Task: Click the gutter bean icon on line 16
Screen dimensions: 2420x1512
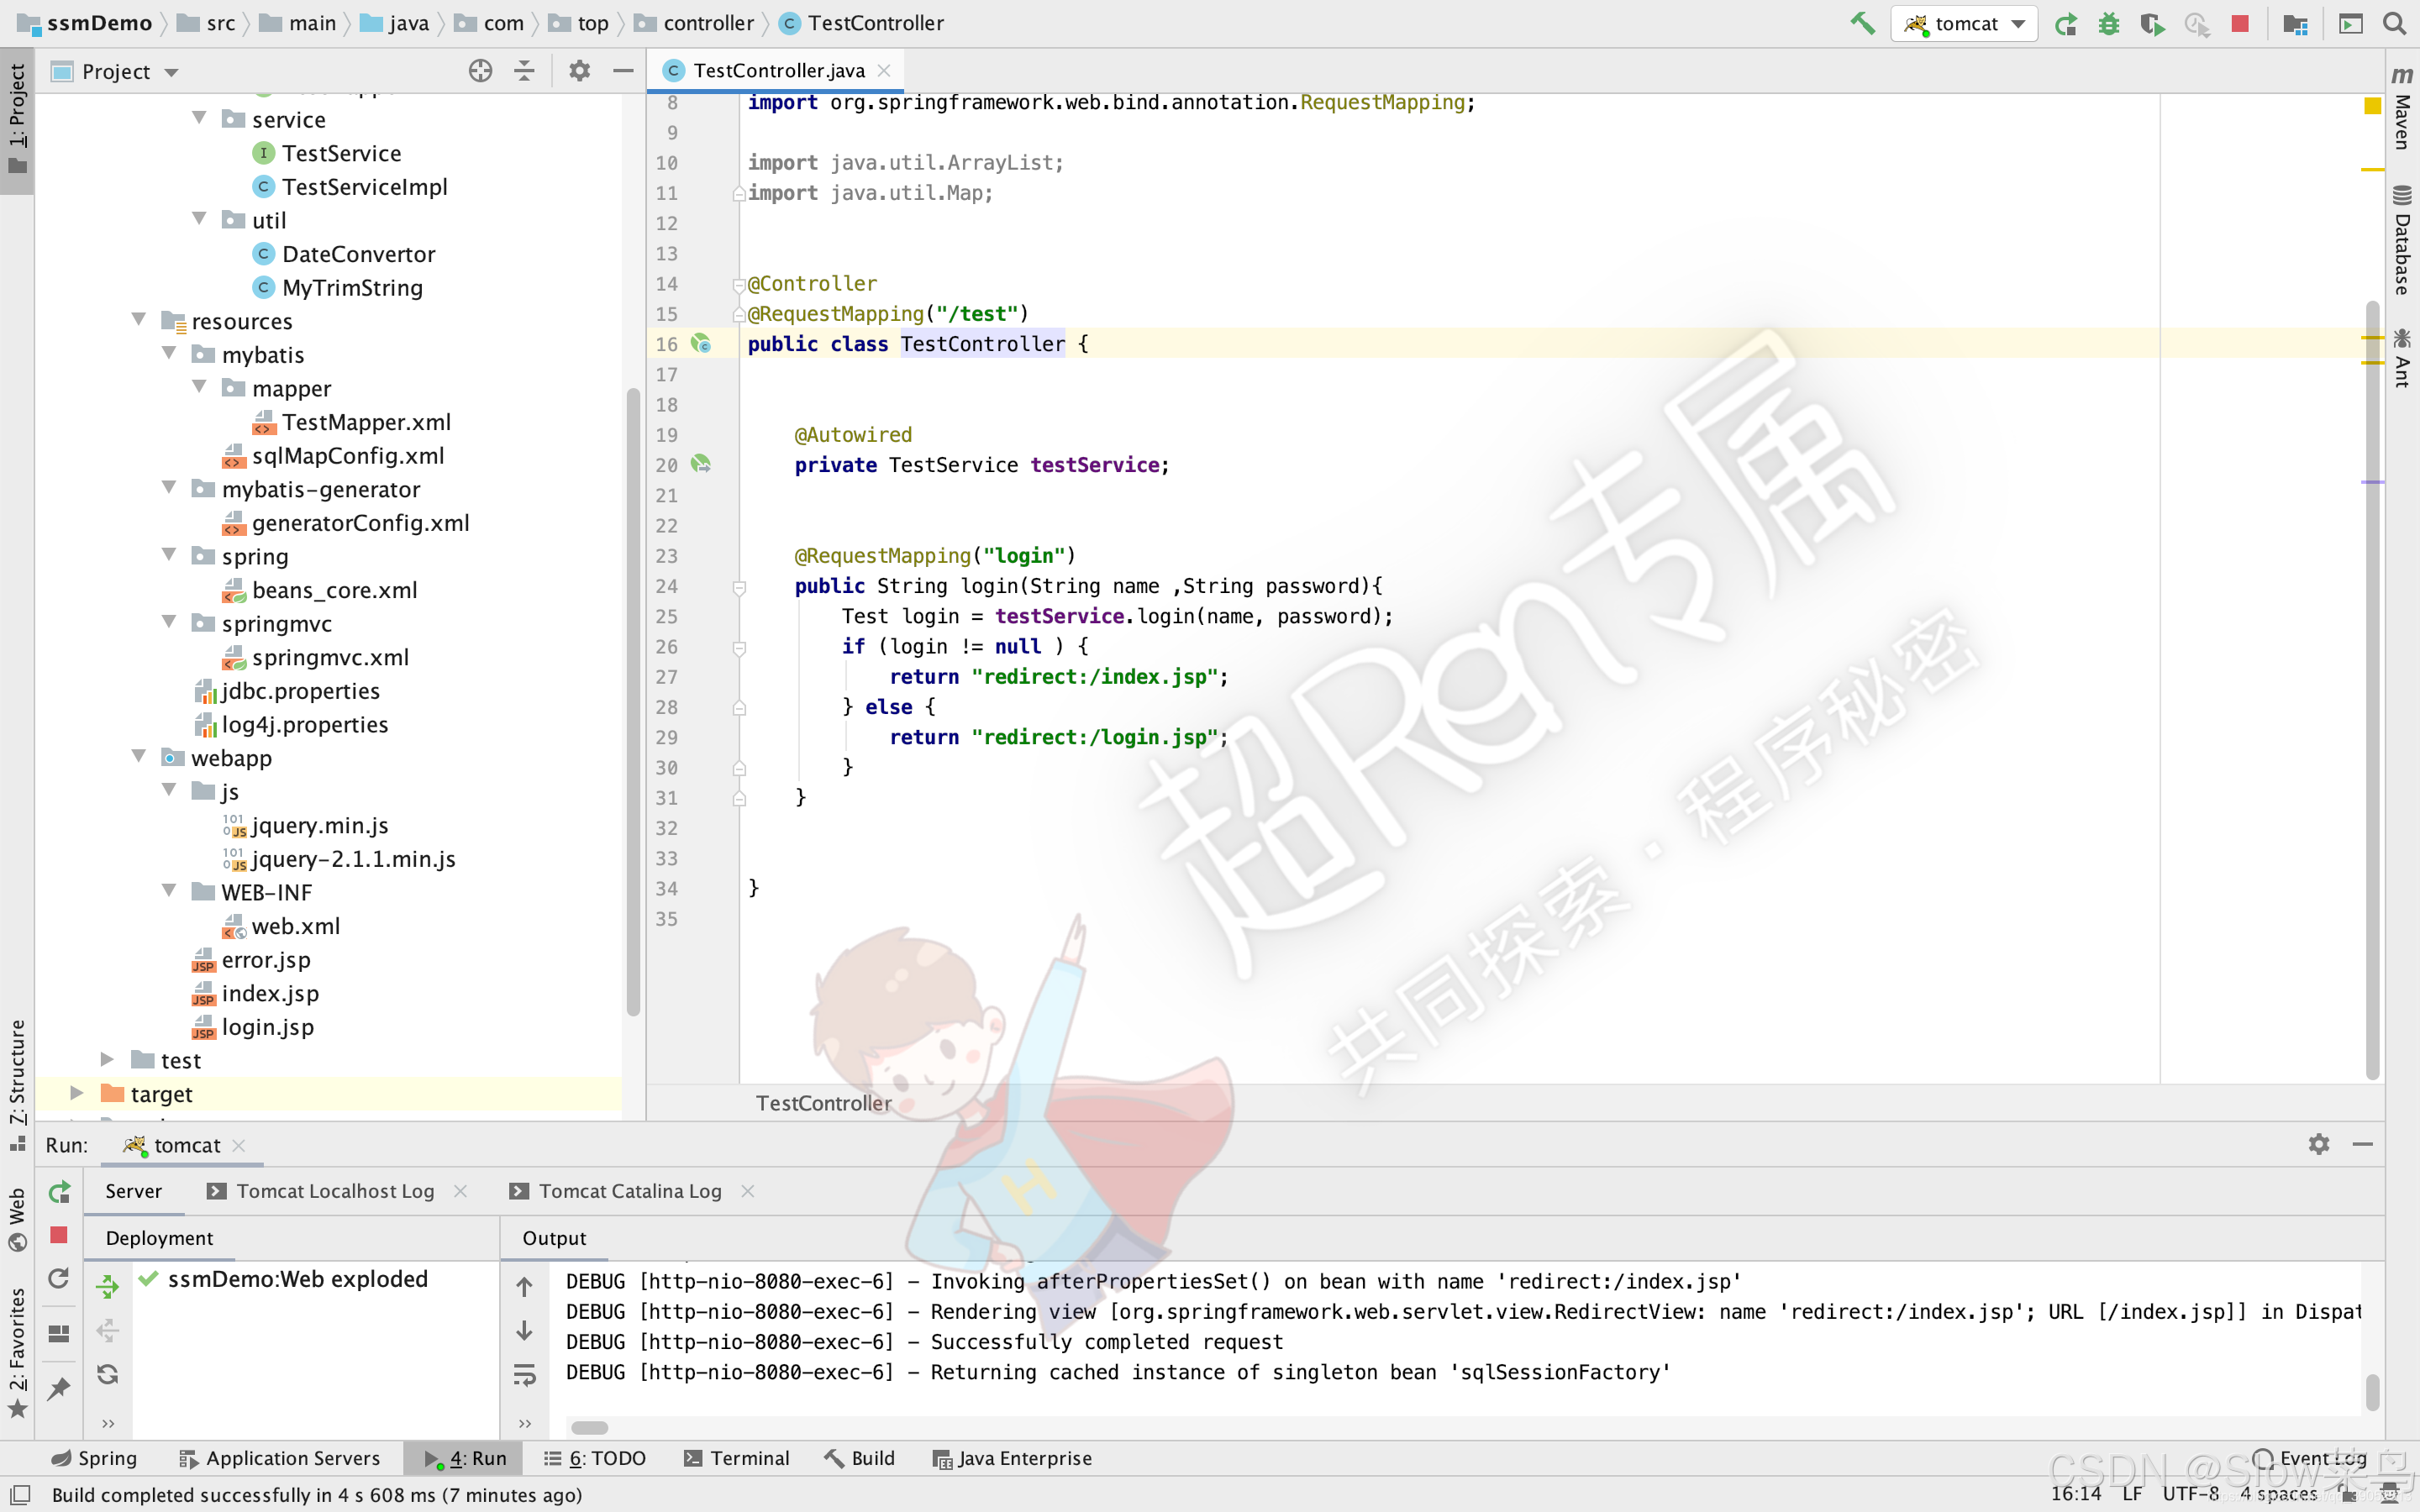Action: tap(701, 344)
